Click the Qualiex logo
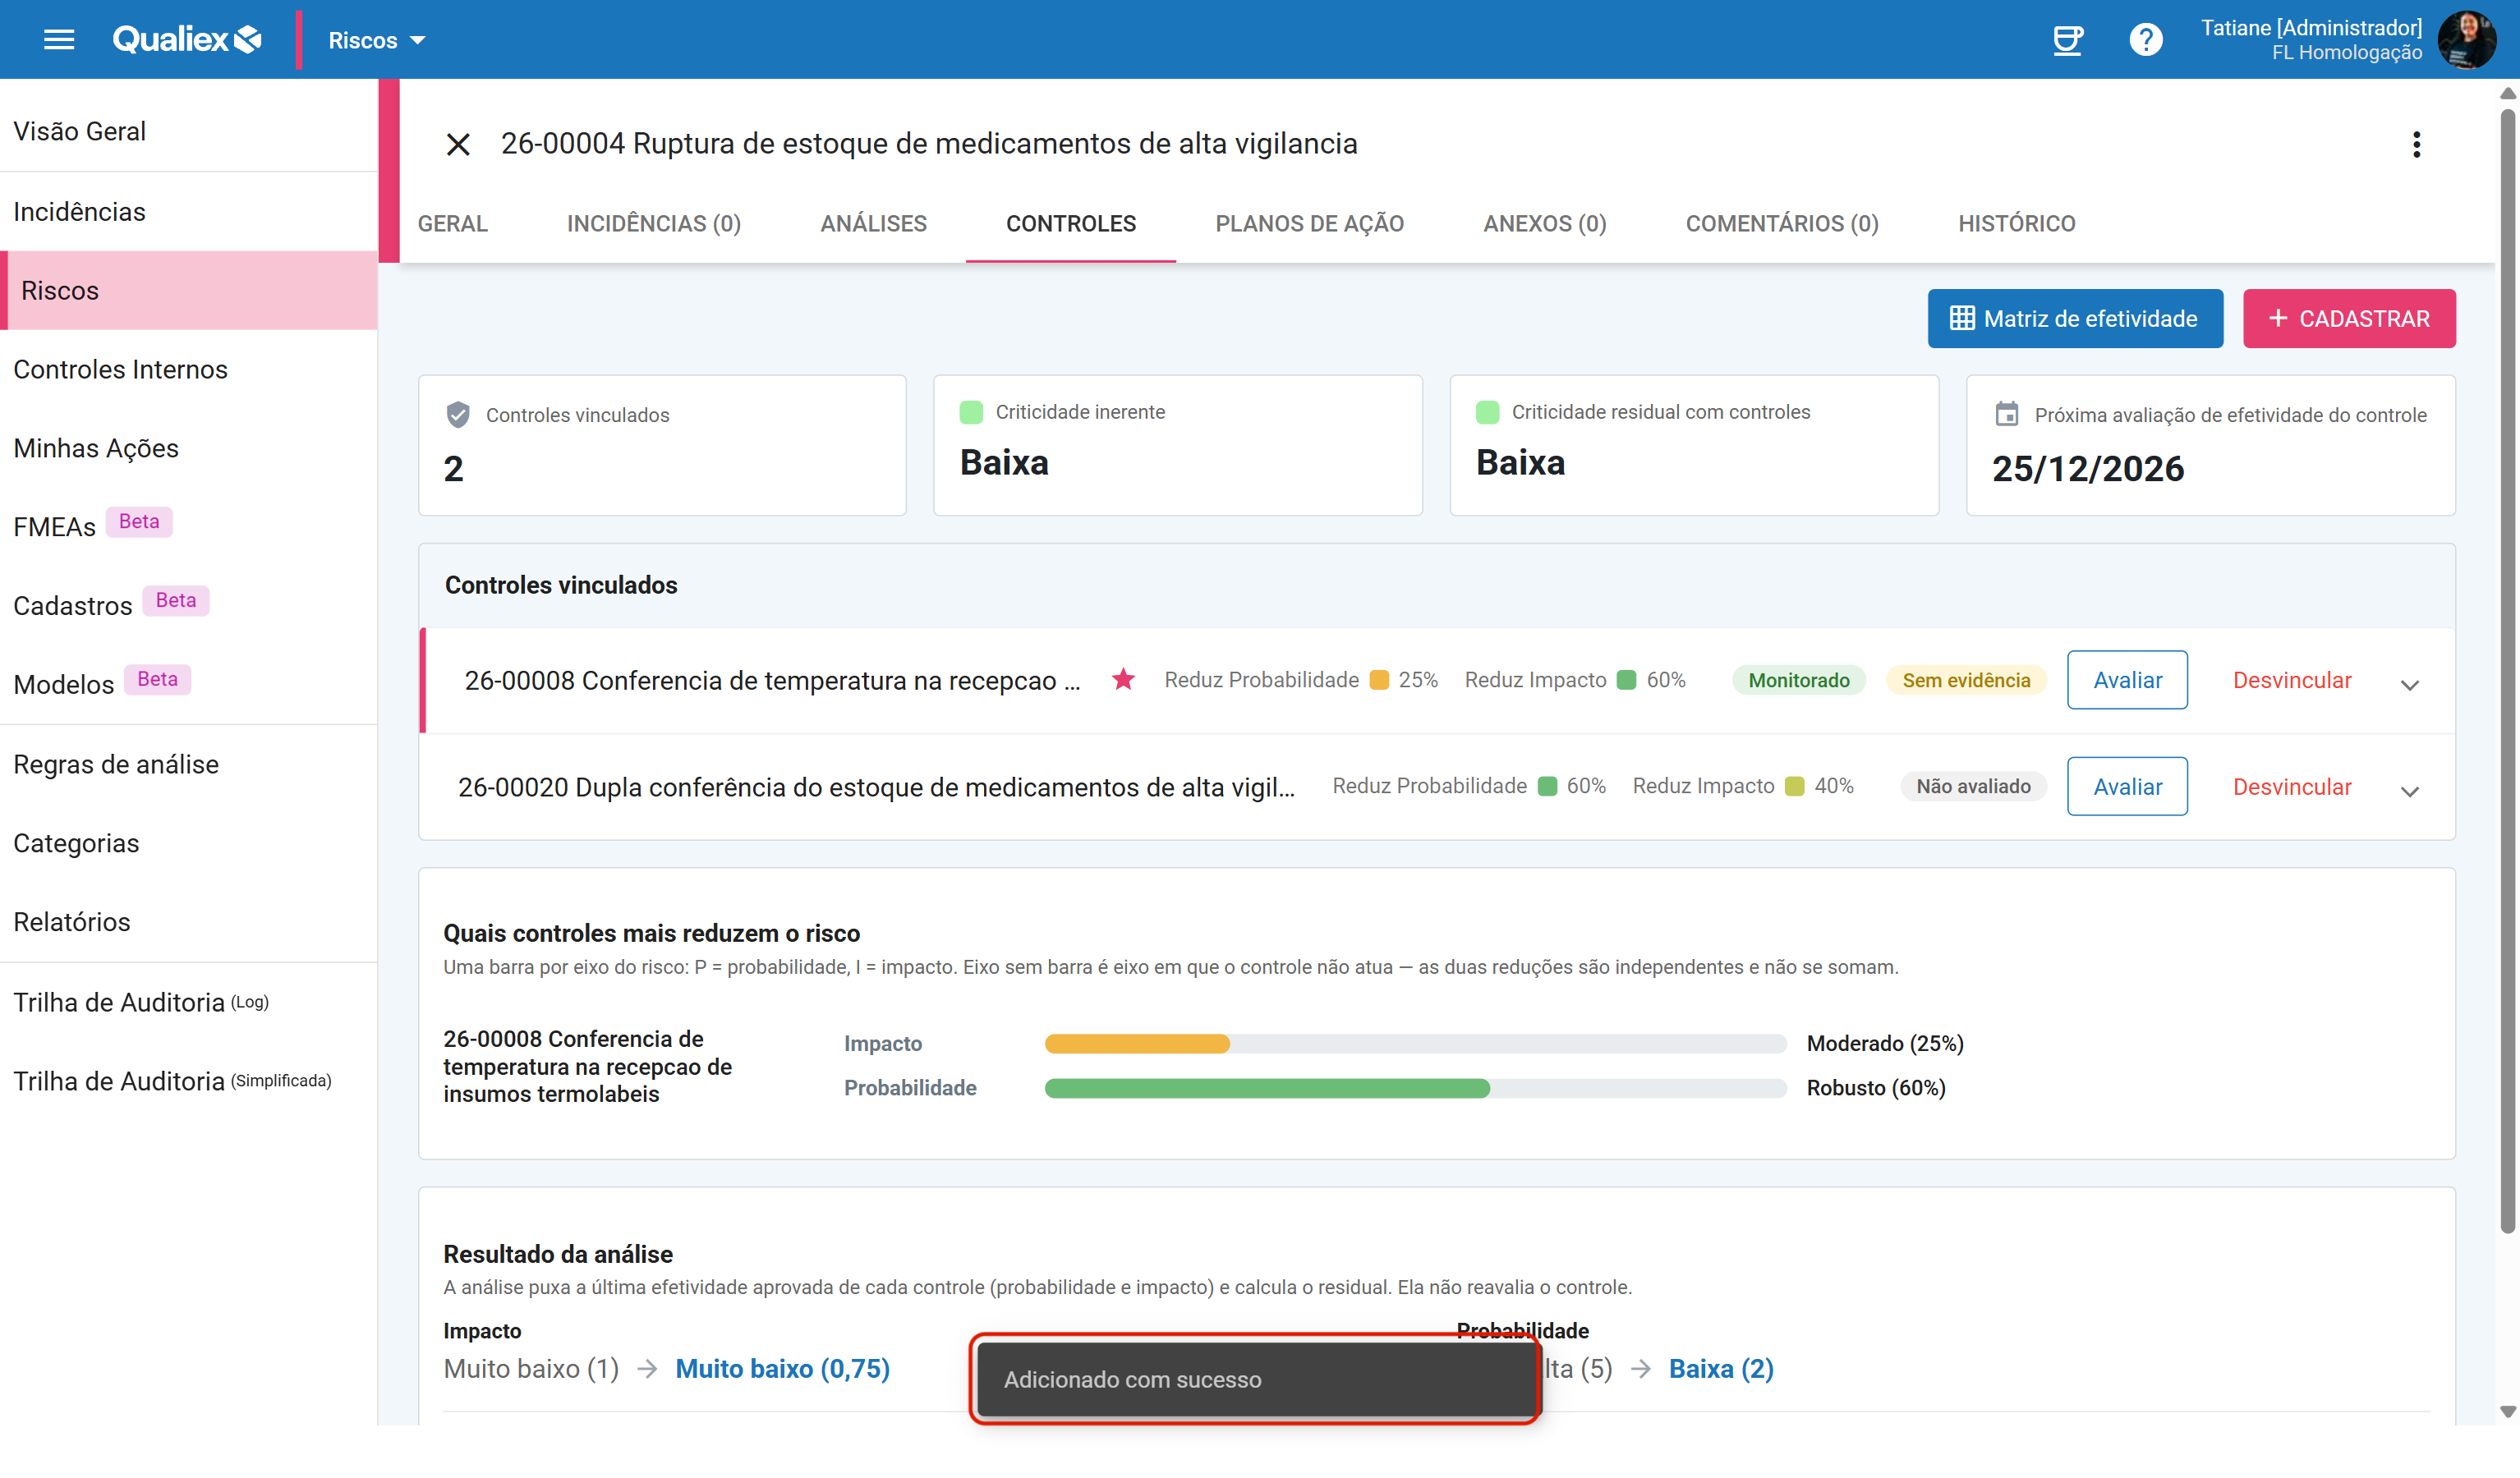The width and height of the screenshot is (2520, 1478). [187, 40]
